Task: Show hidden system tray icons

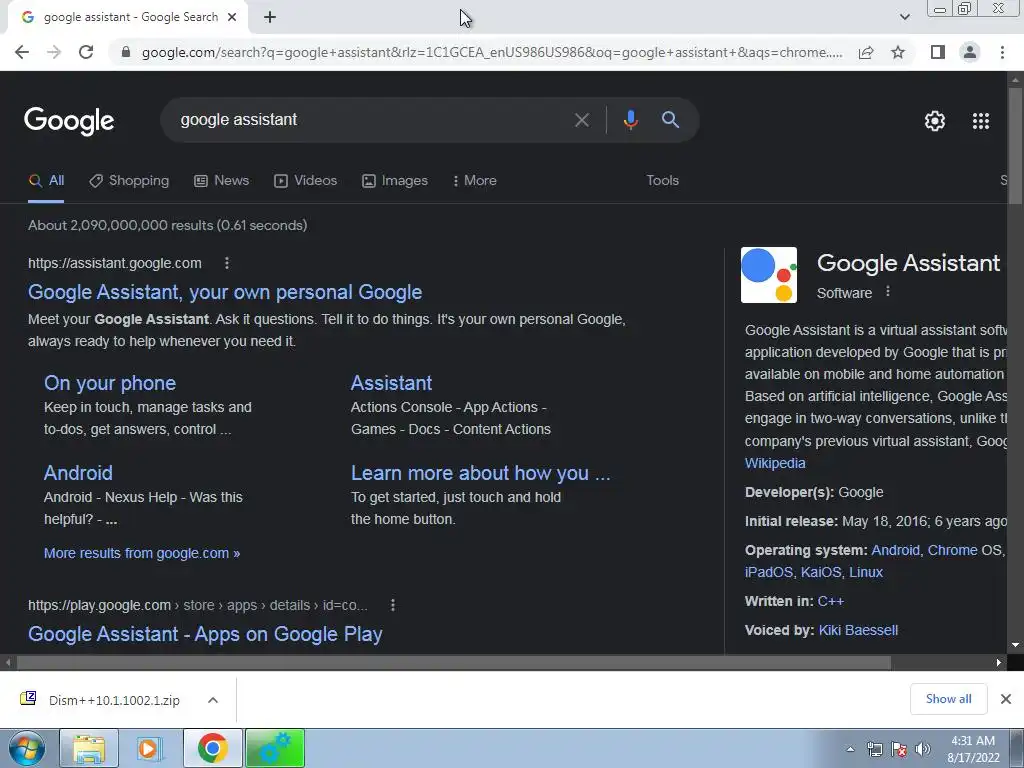Action: coord(850,749)
